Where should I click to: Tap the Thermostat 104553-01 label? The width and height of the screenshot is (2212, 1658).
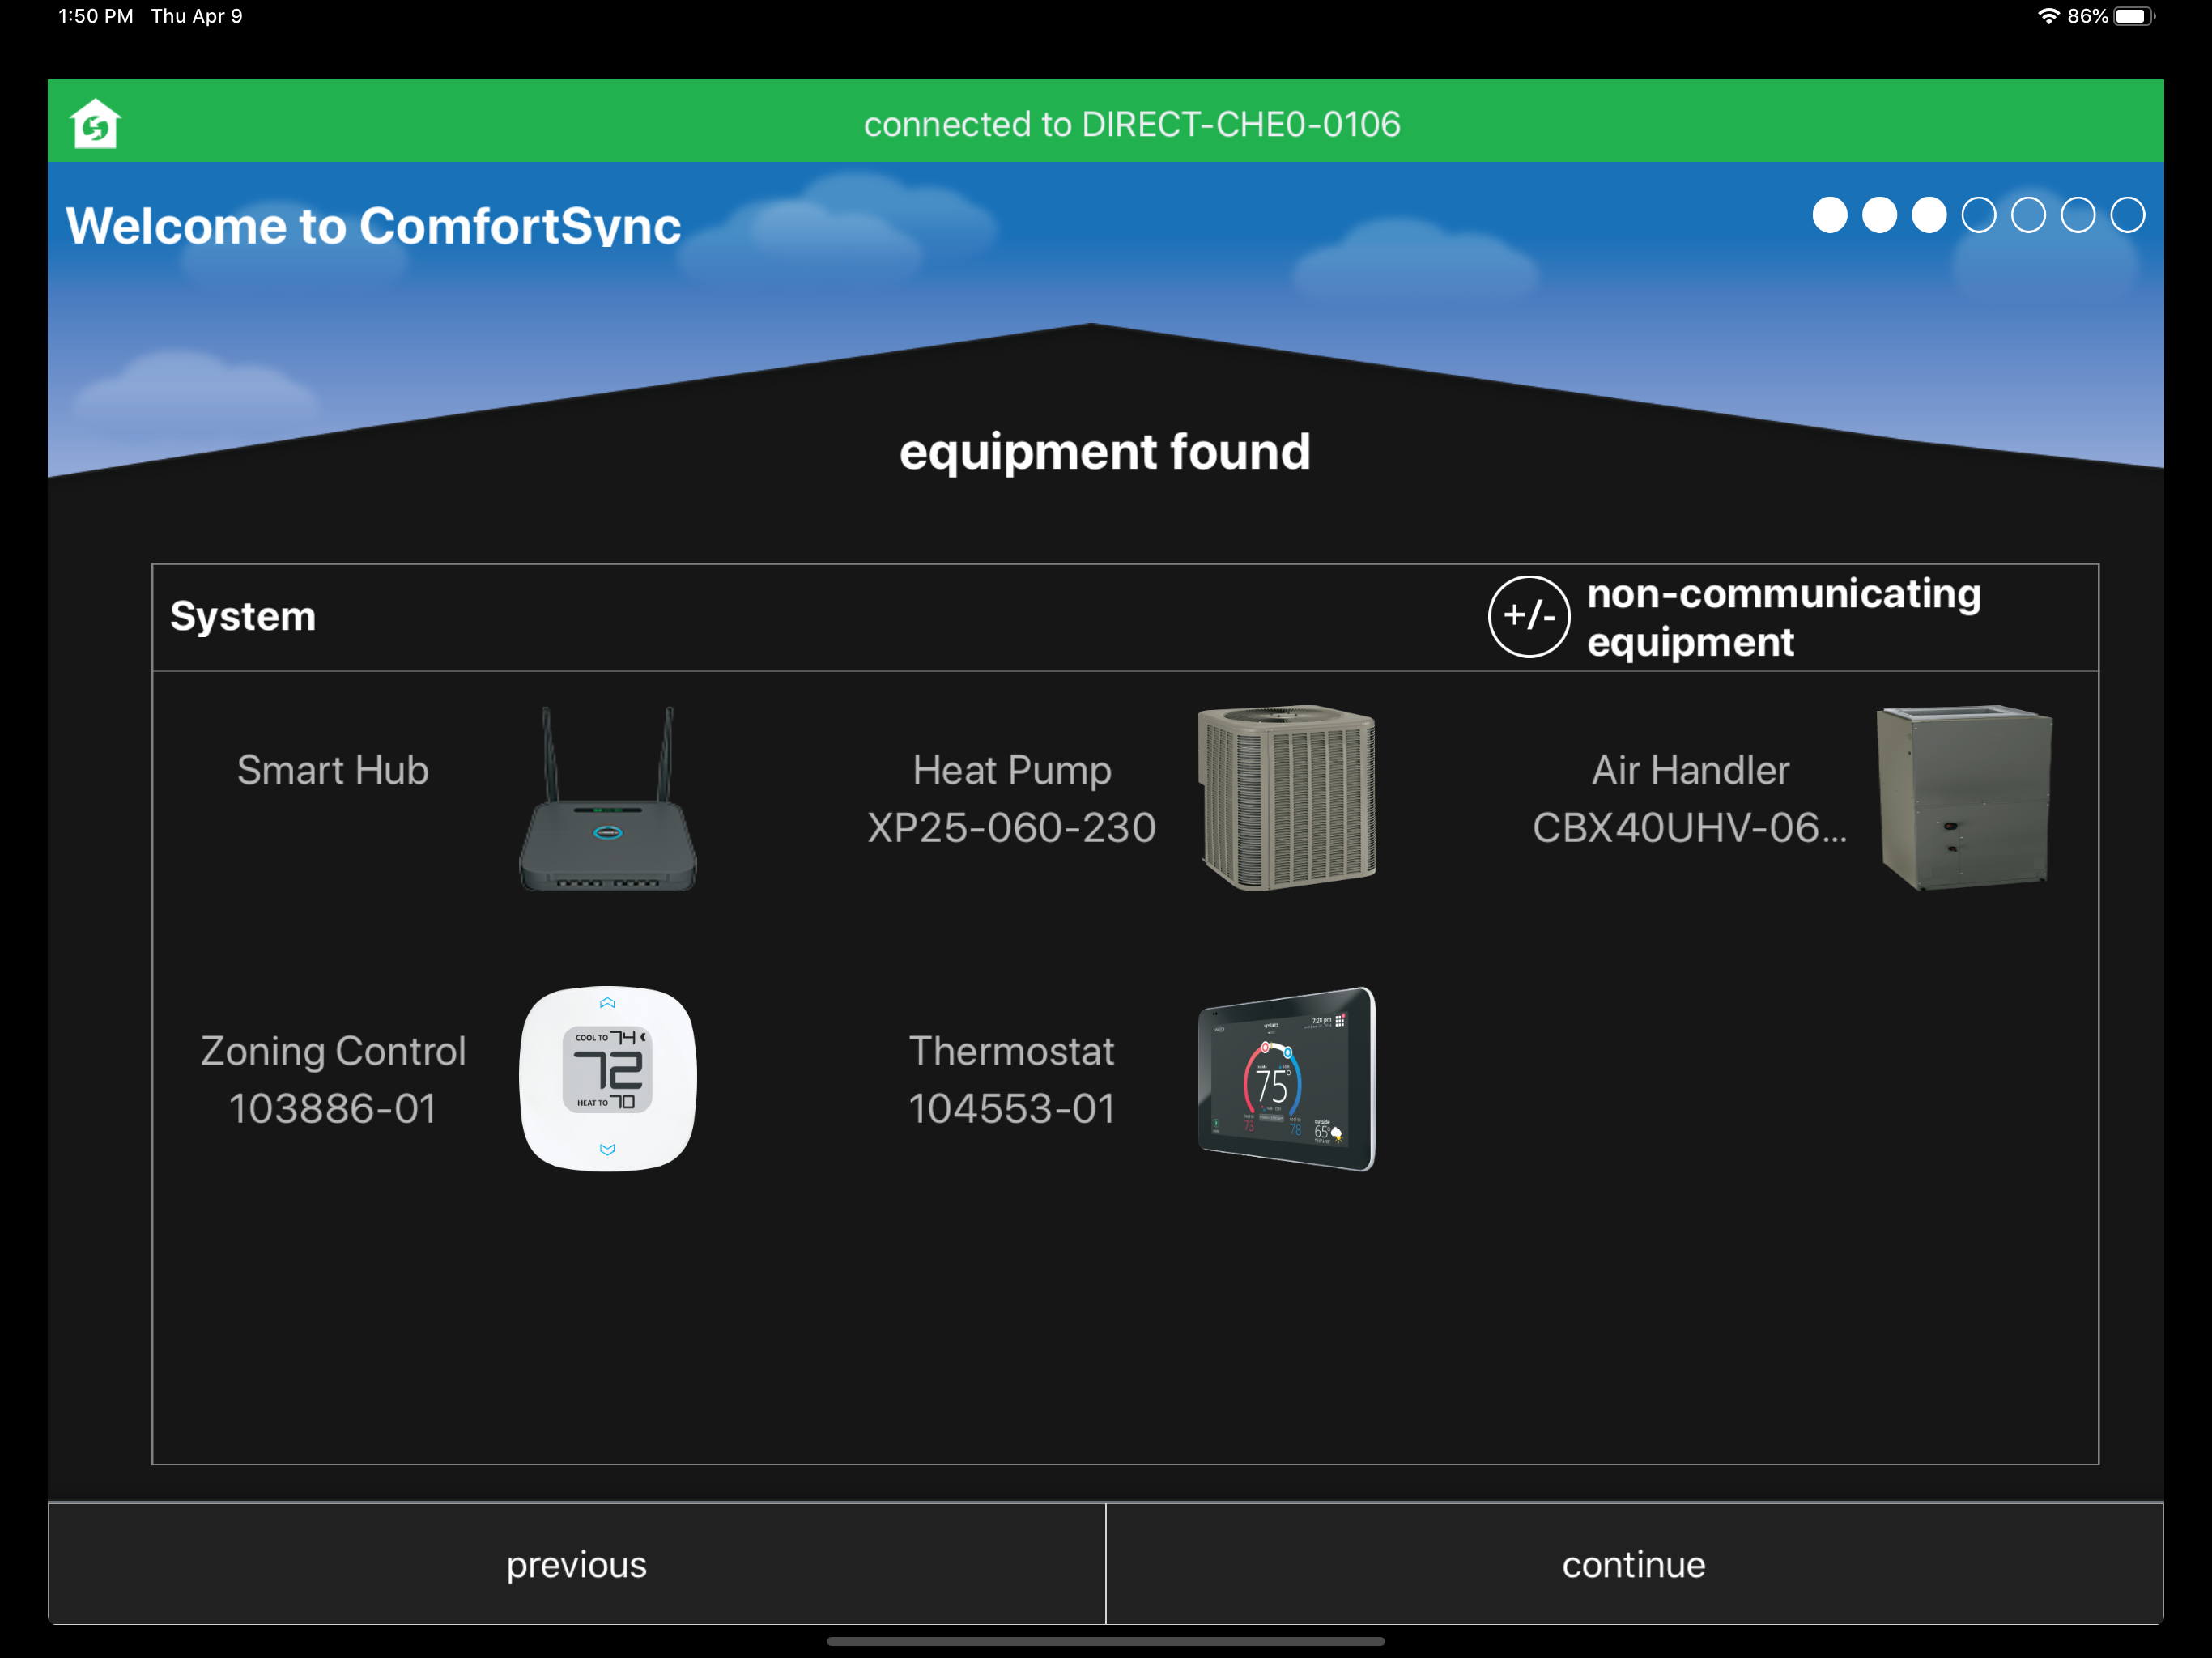1011,1080
